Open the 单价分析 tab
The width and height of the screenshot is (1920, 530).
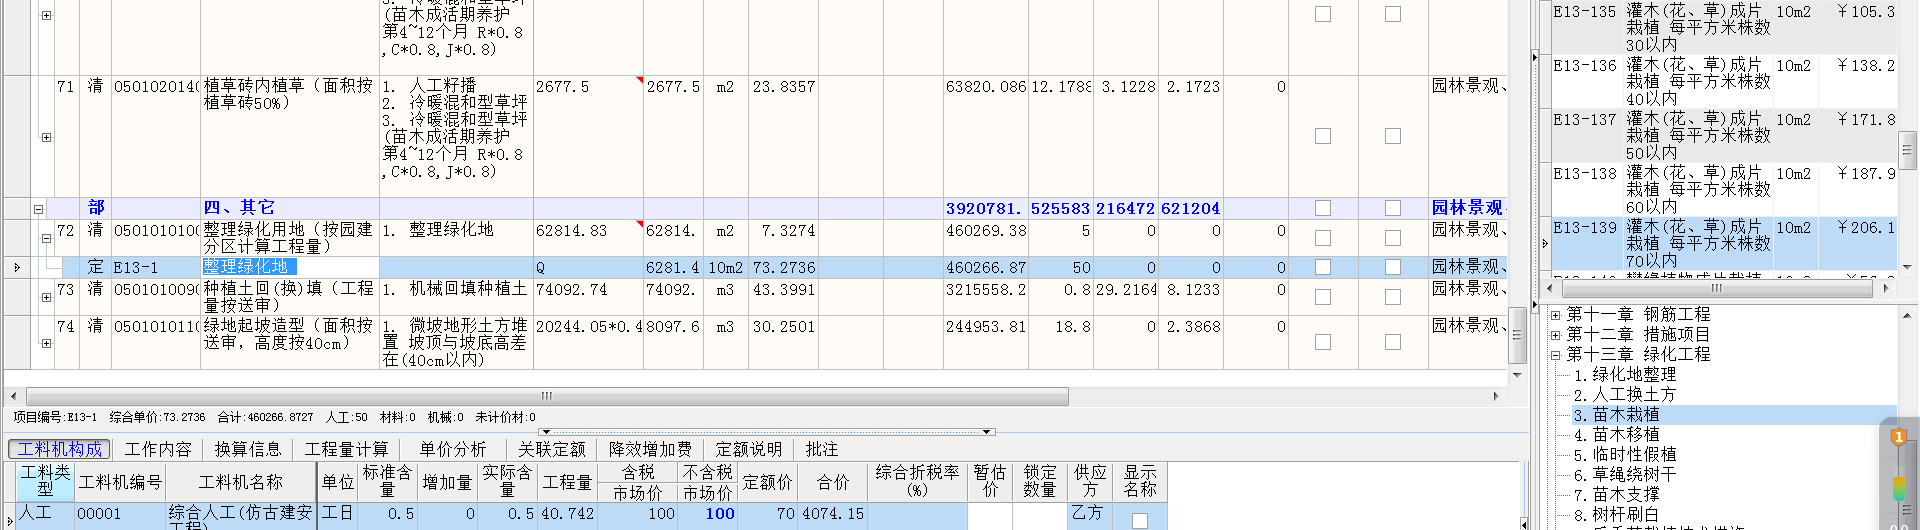tap(453, 449)
